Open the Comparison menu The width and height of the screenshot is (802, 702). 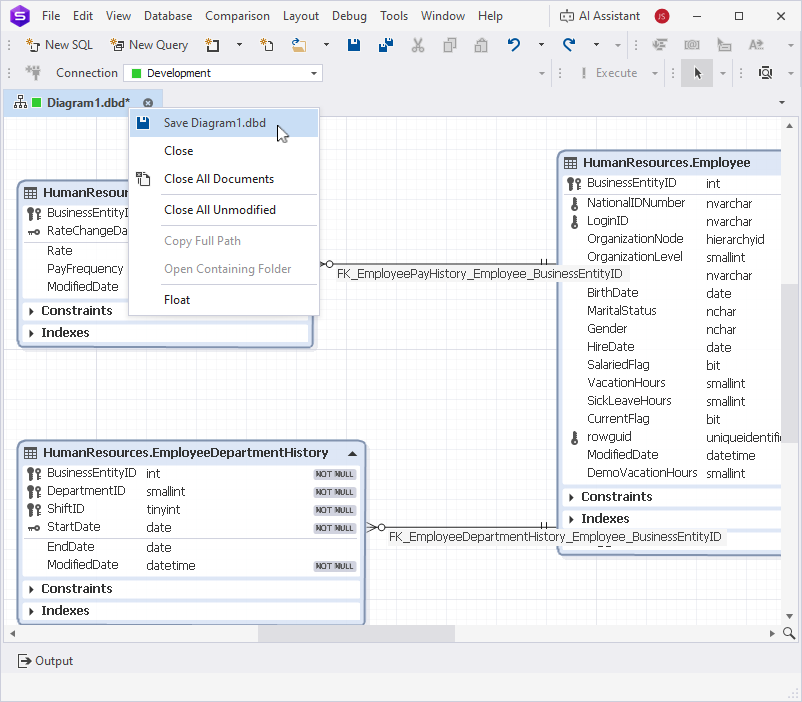click(x=237, y=16)
